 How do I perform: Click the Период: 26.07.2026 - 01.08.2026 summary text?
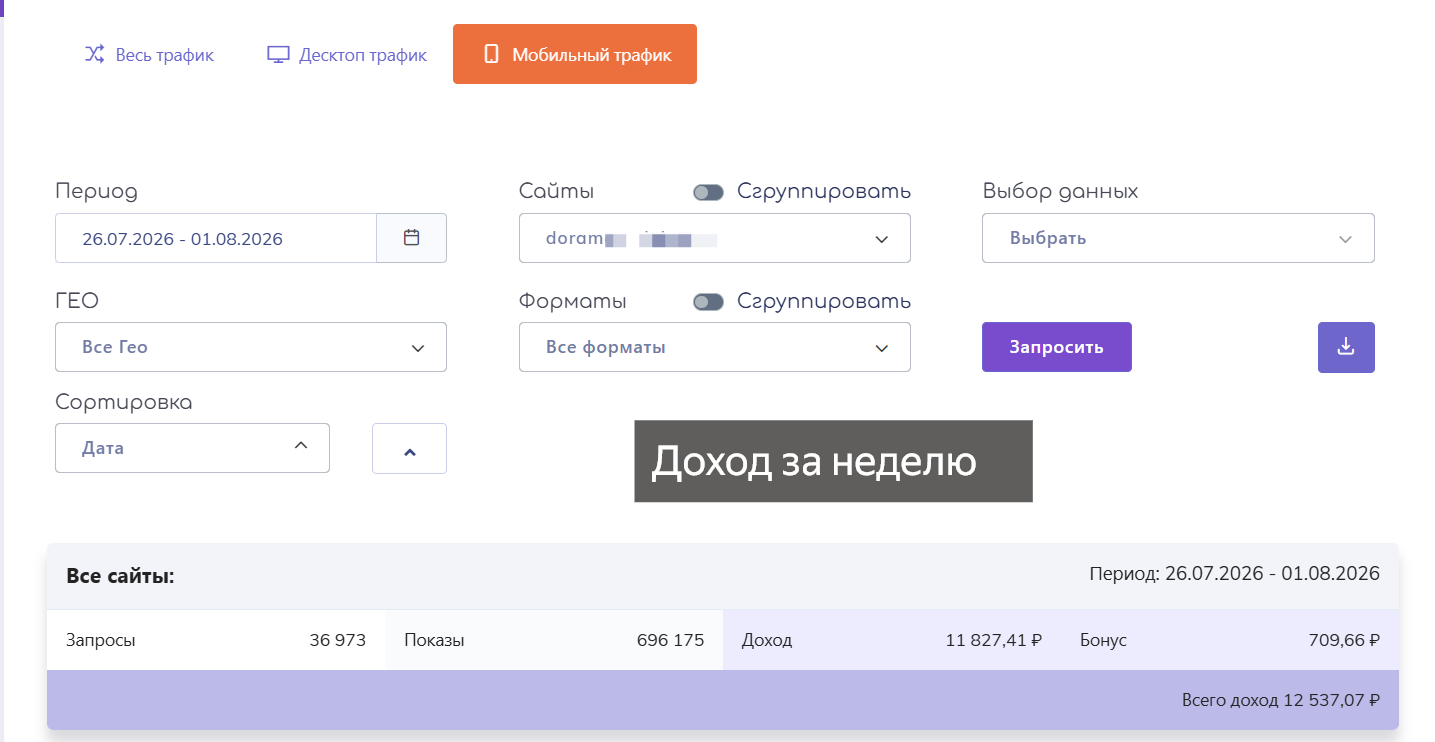click(1234, 574)
